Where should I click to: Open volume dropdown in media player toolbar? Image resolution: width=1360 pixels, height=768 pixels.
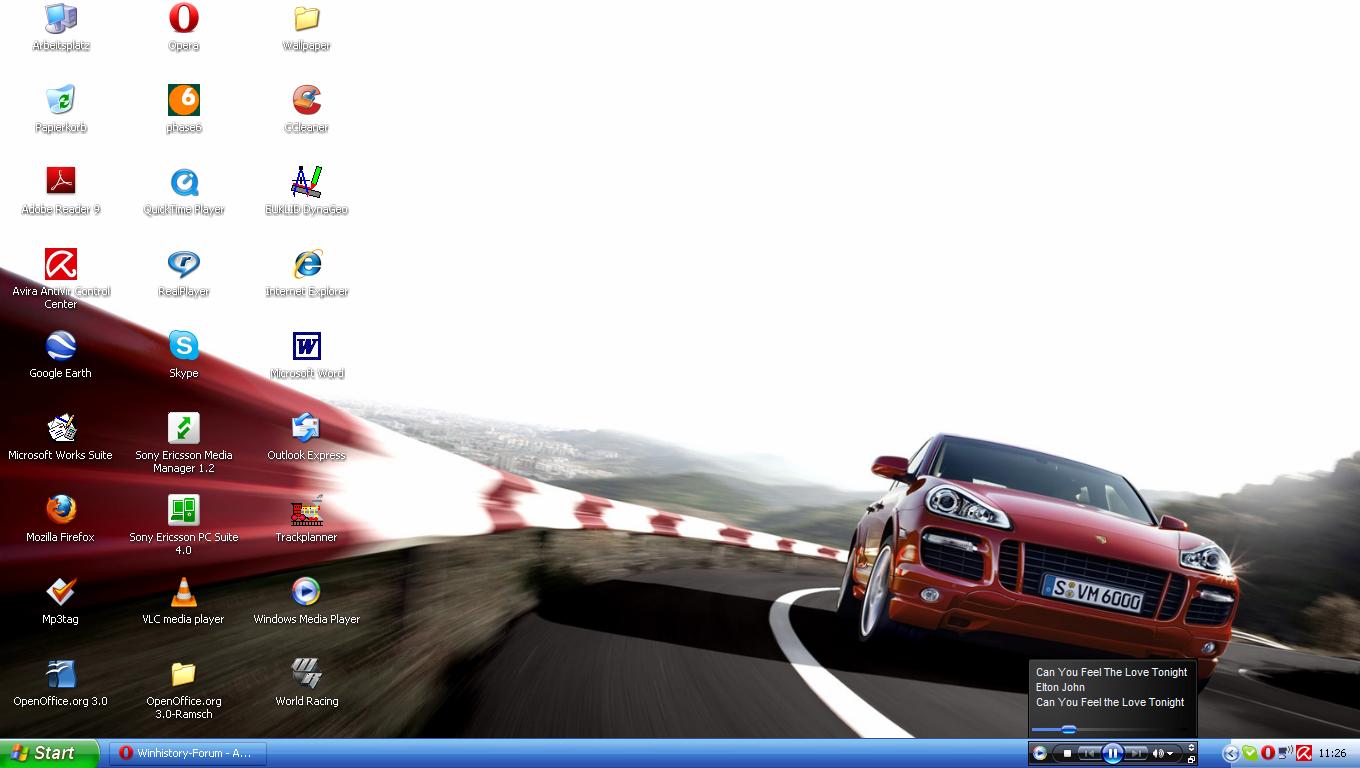click(1170, 753)
